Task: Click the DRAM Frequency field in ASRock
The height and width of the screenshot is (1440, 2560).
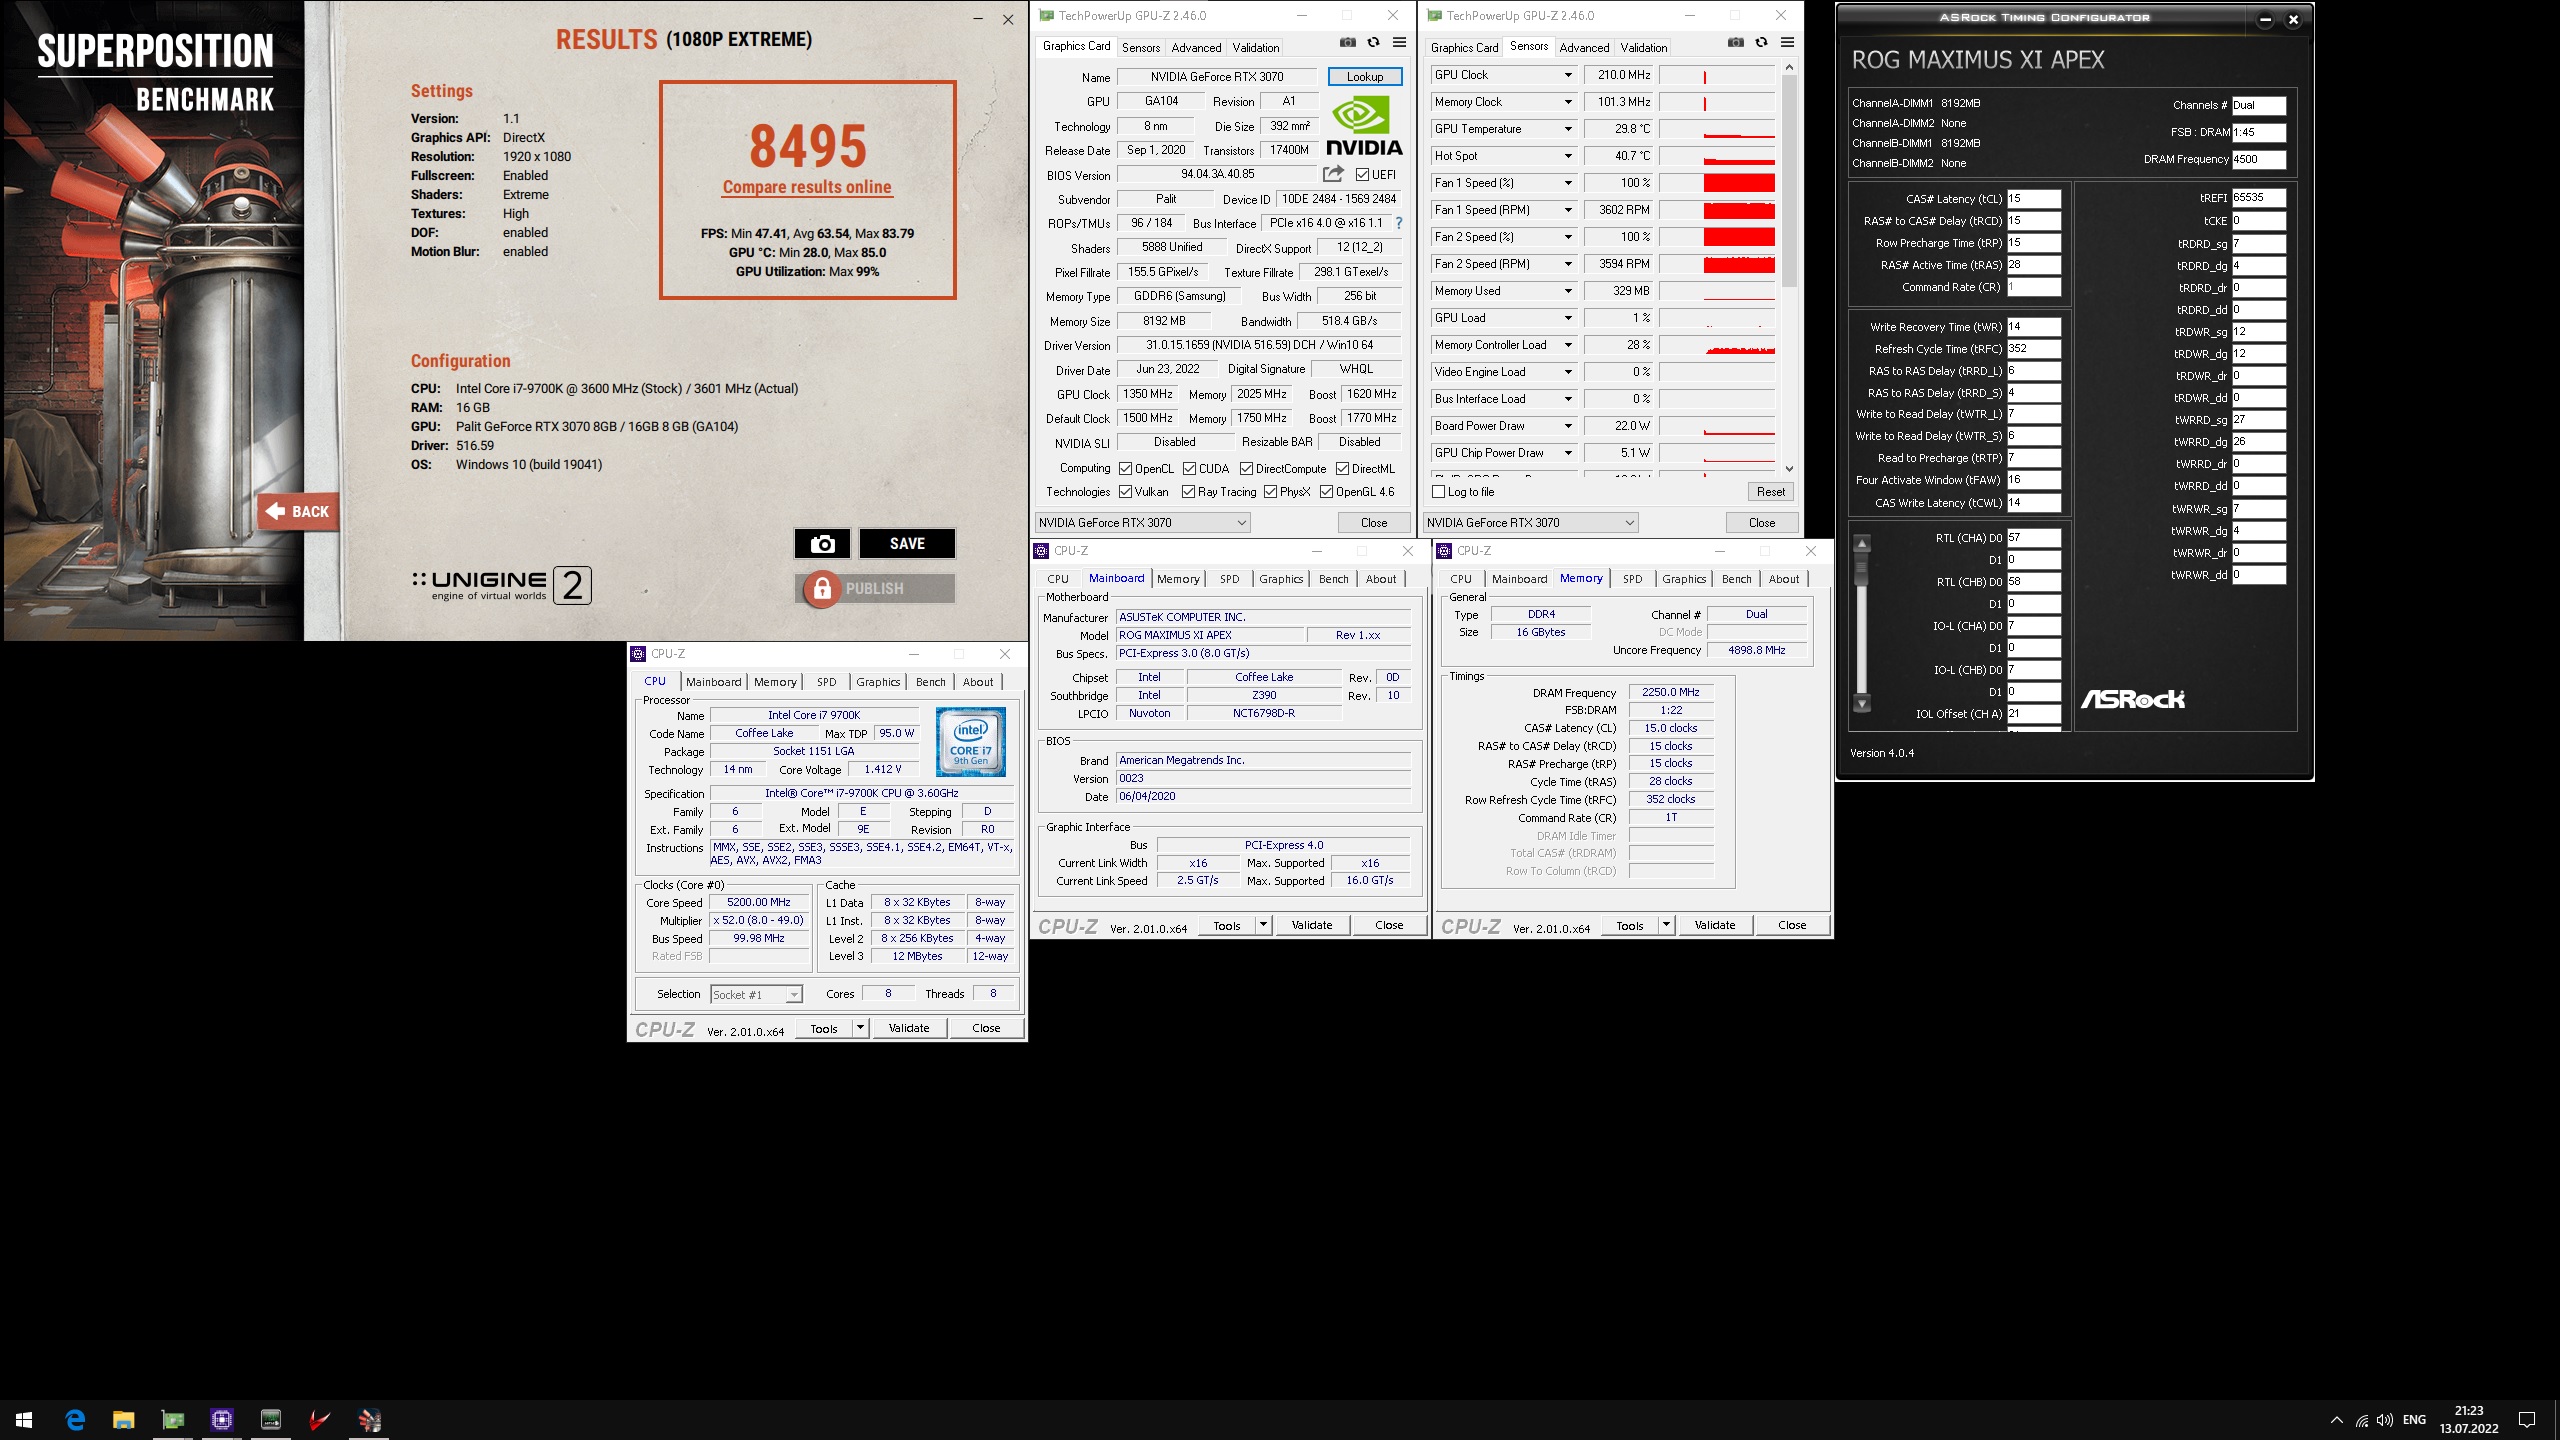Action: tap(2258, 159)
